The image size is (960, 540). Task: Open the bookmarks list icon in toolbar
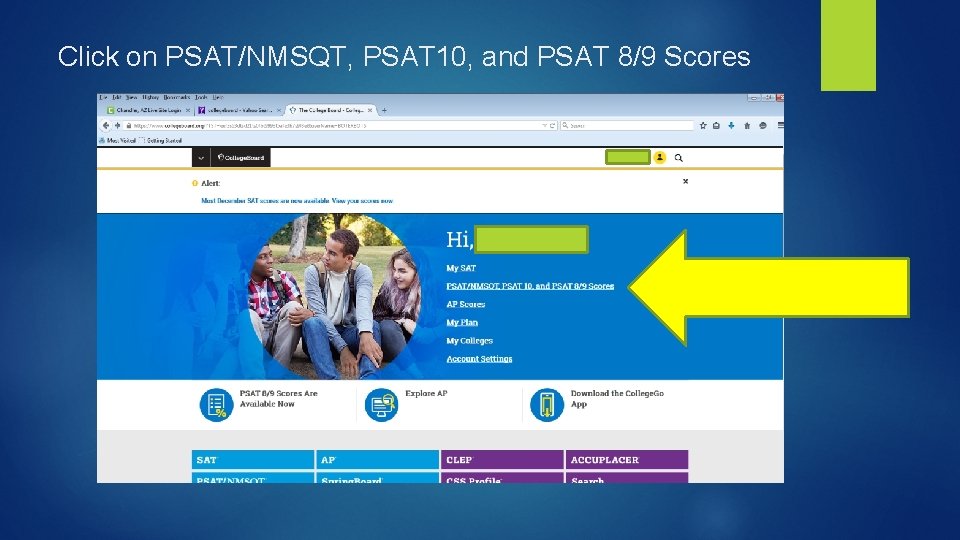click(x=716, y=126)
